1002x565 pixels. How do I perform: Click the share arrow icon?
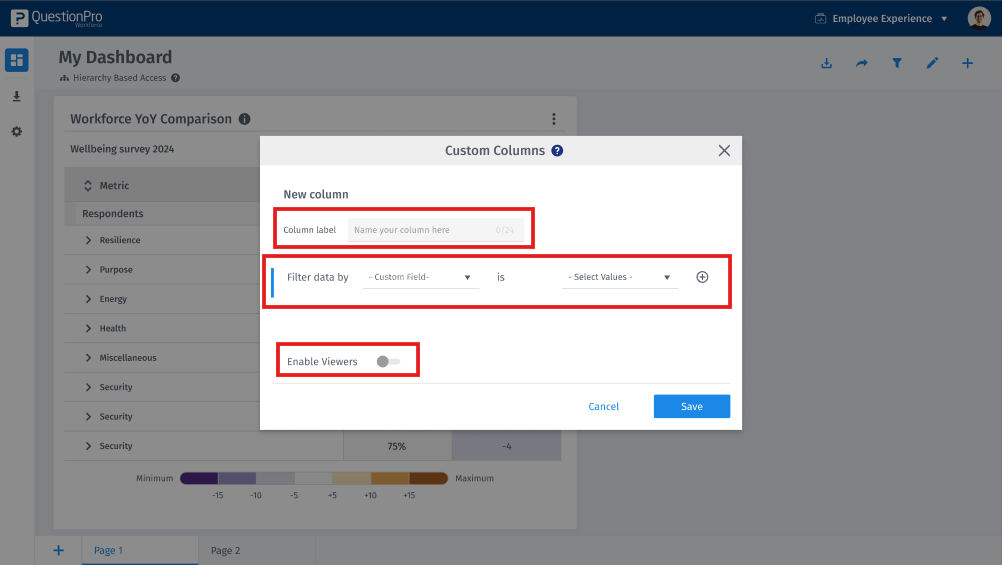[x=862, y=64]
